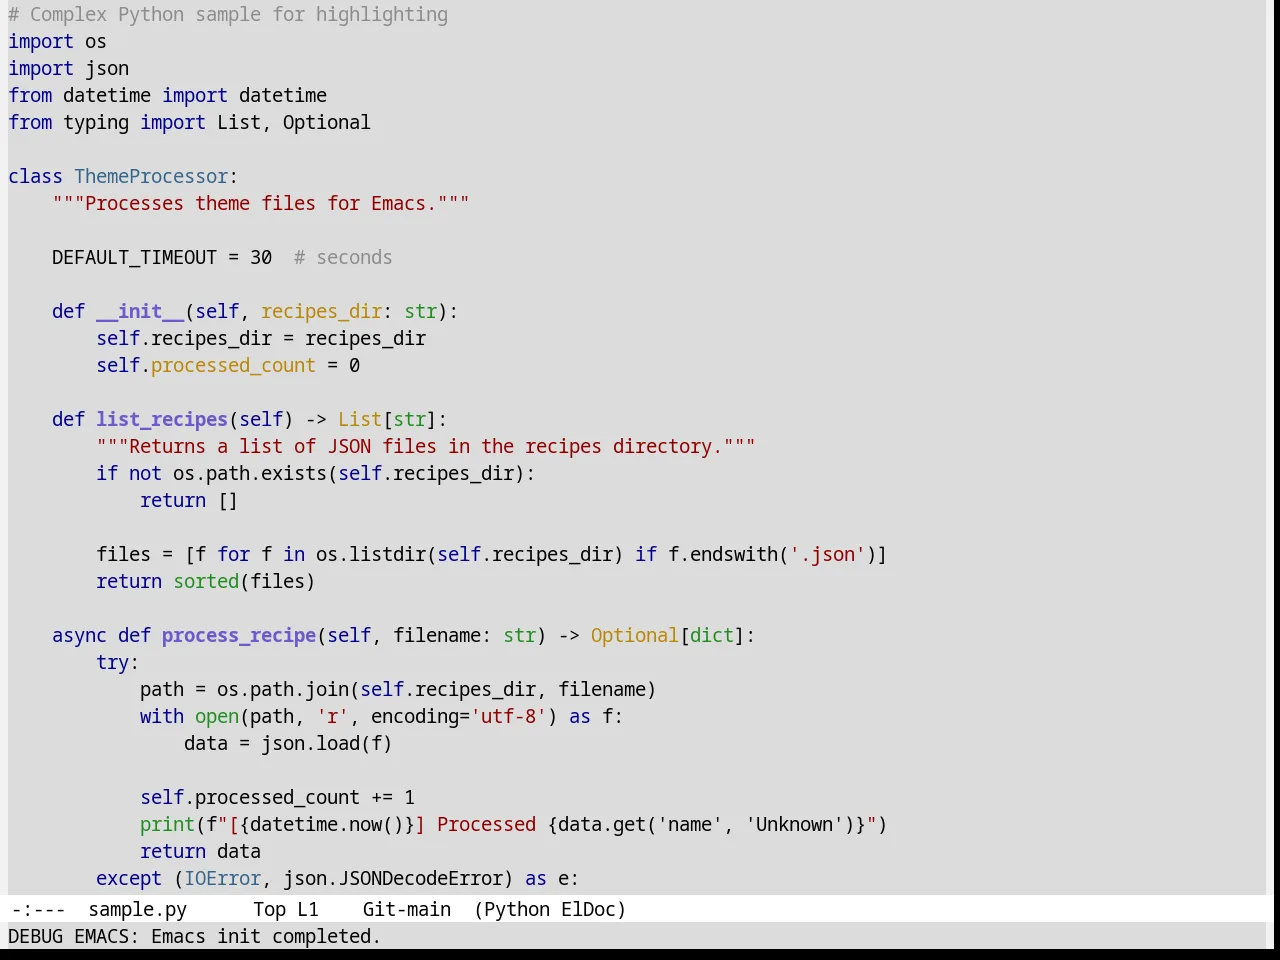Click 'filename: str' parameter in process_recipe

464,635
